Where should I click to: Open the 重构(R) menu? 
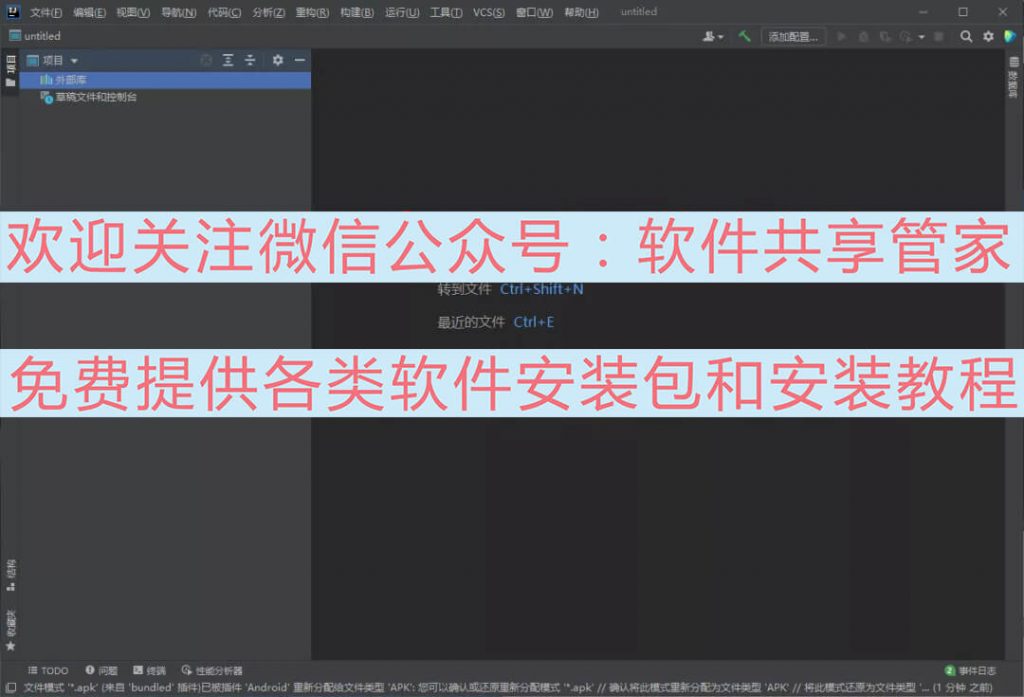click(312, 12)
